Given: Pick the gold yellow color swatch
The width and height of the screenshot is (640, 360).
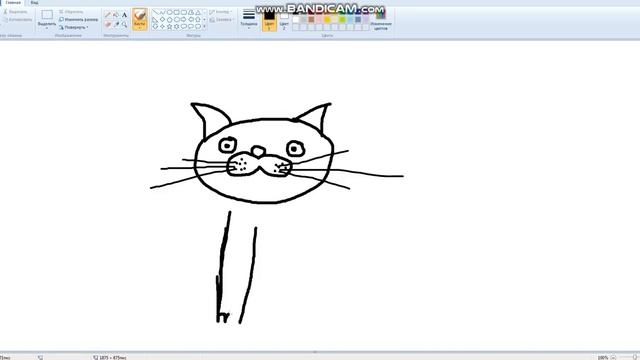Looking at the screenshot, I should click(327, 19).
